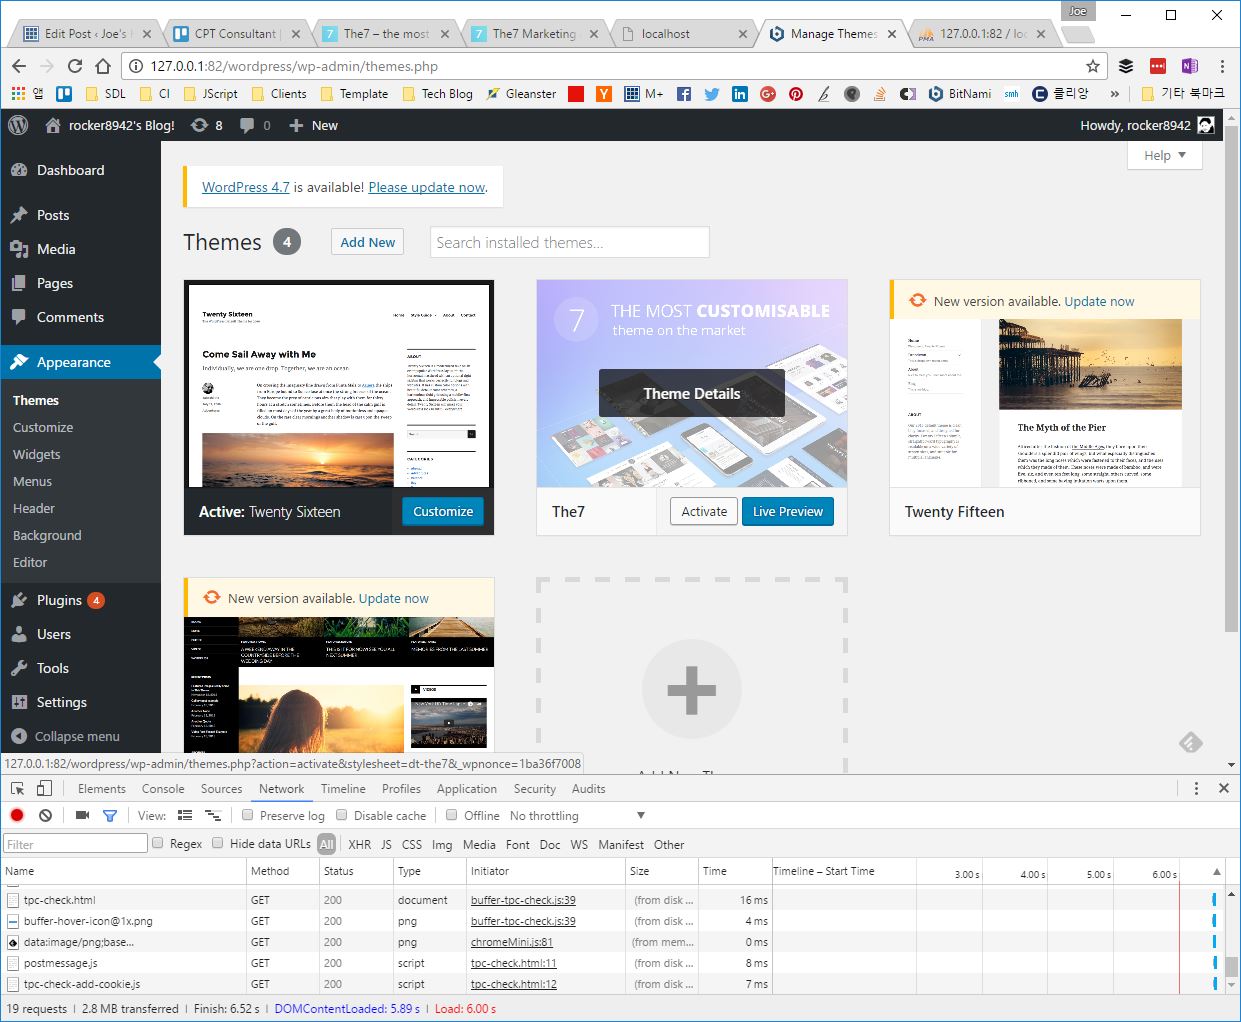The image size is (1241, 1022).
Task: Click Live Preview for The7
Action: click(787, 511)
